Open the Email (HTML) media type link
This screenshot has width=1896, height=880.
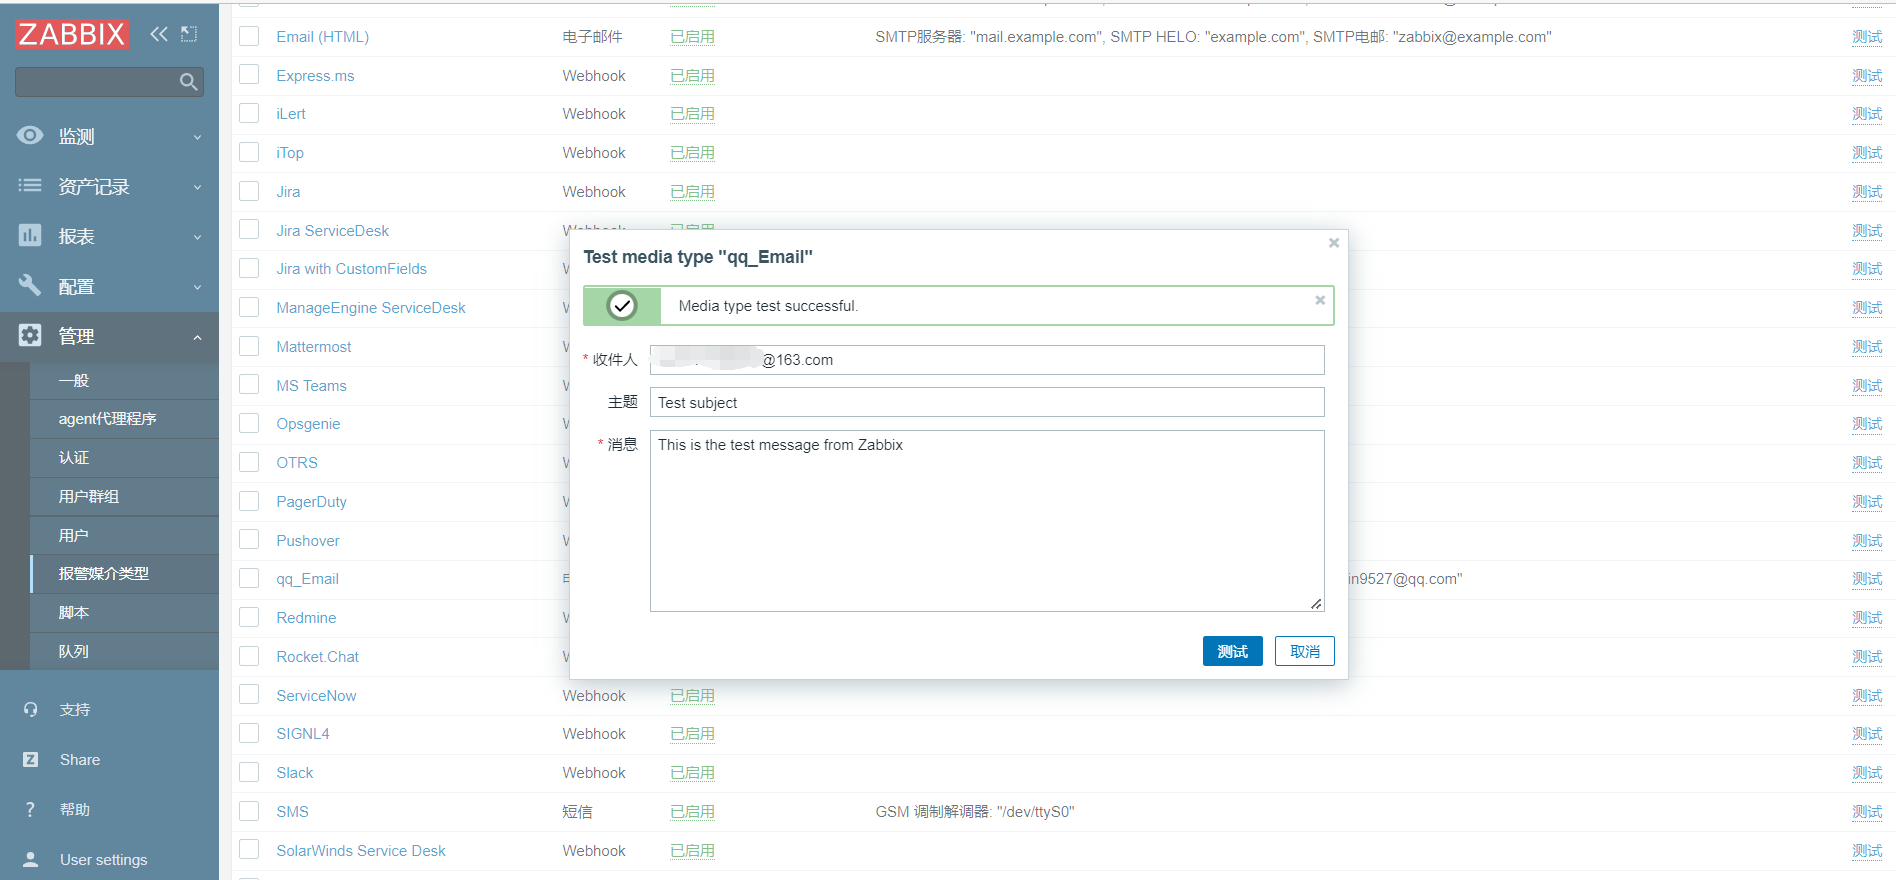point(323,36)
